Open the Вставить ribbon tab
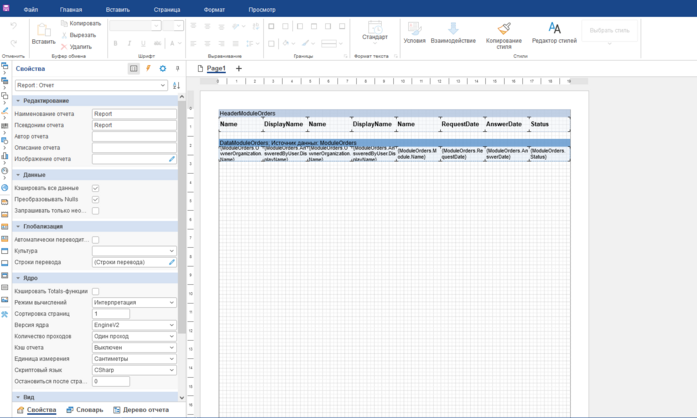 (117, 9)
